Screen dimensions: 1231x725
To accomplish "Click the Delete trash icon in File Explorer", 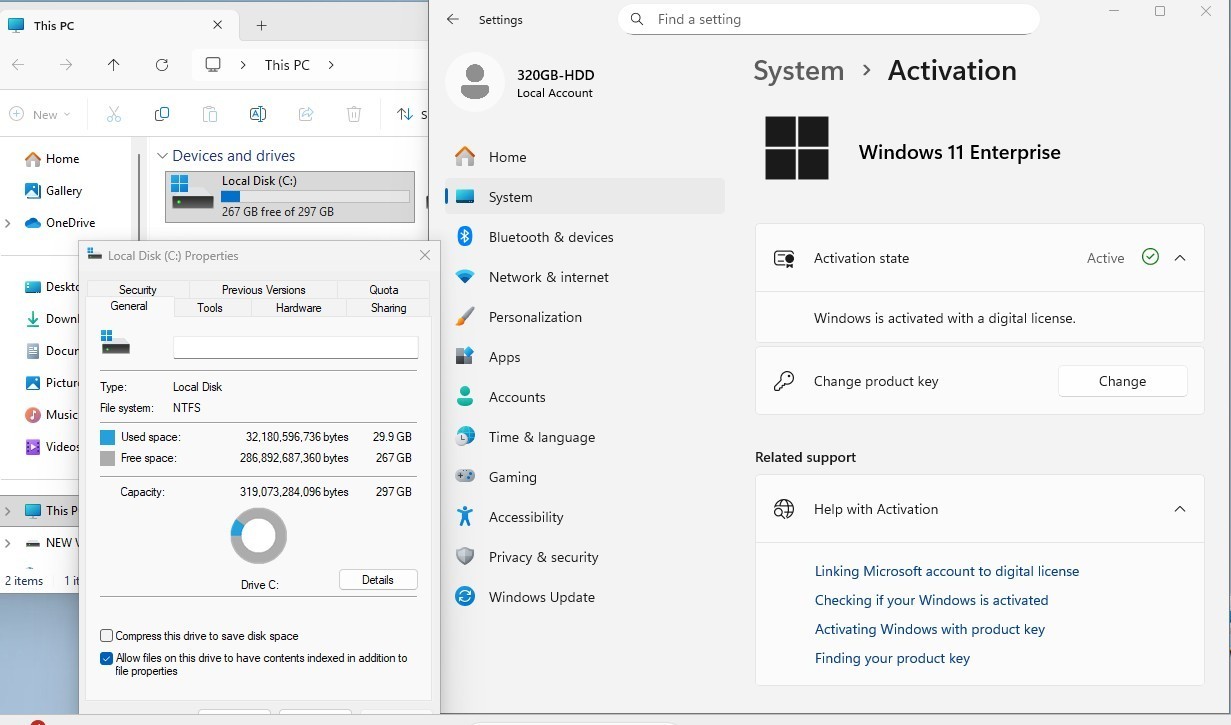I will pyautogui.click(x=354, y=115).
